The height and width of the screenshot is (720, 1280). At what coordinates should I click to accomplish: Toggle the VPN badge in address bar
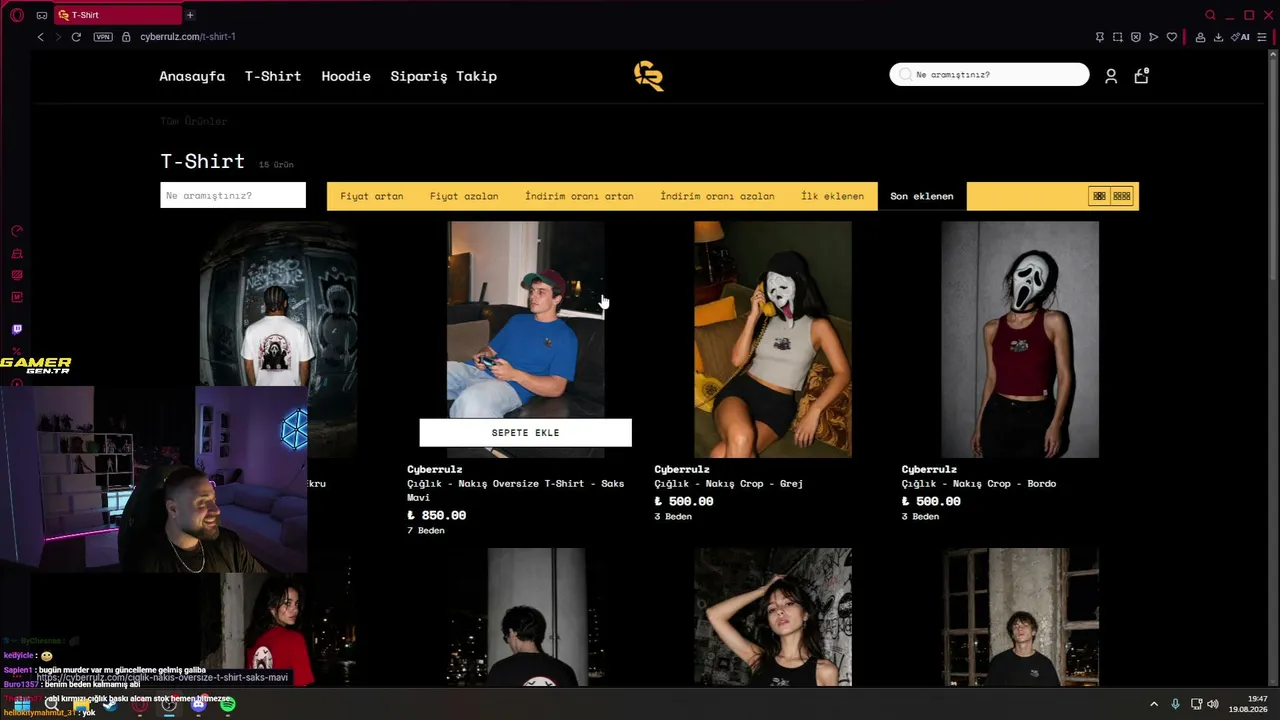[x=103, y=37]
